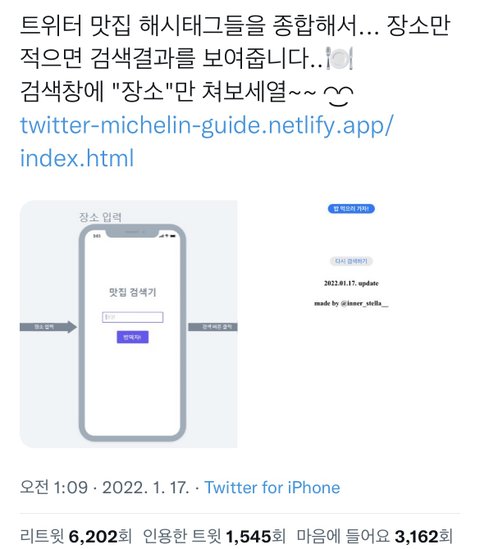This screenshot has width=480, height=549.
Task: View the 리트윗 6,202회 retweet list
Action: [76, 536]
